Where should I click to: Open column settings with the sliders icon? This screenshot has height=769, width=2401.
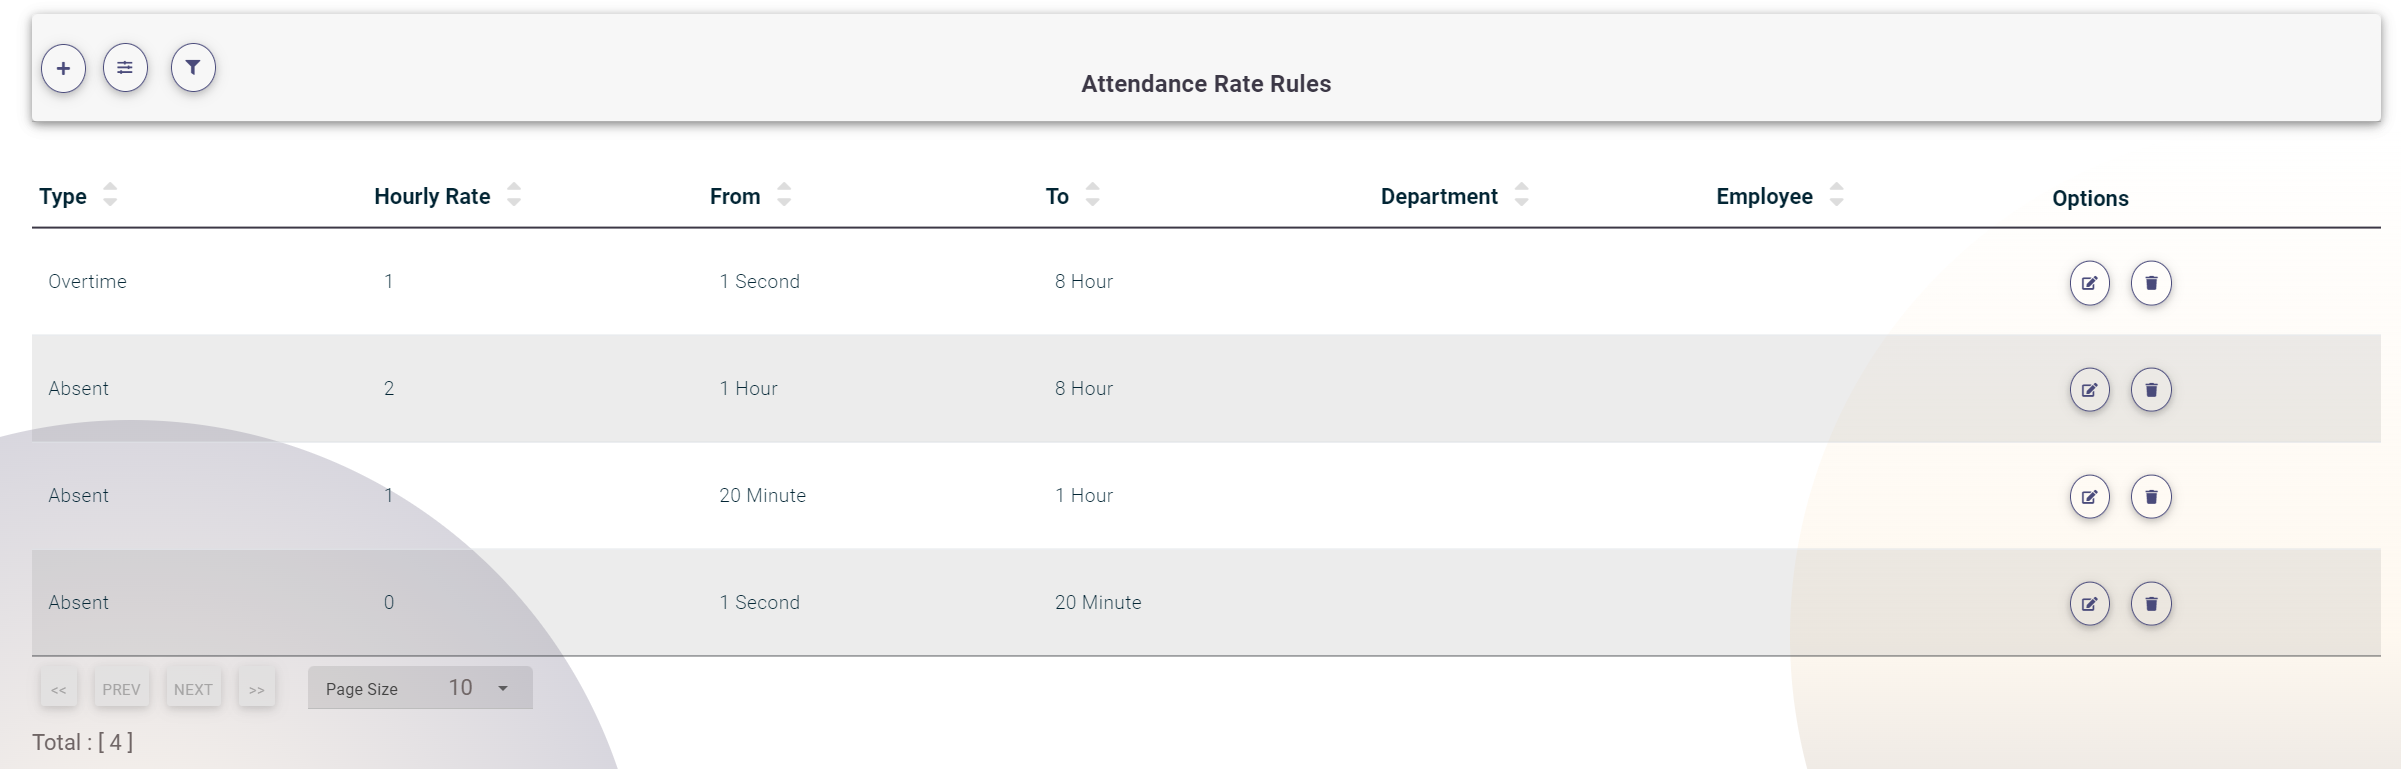pyautogui.click(x=126, y=67)
